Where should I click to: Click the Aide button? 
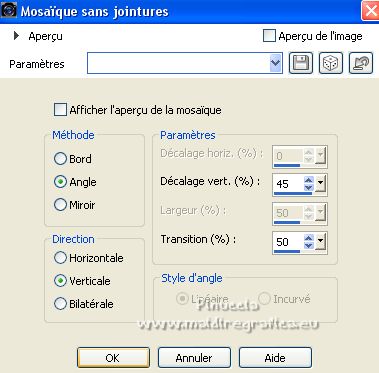coord(275,358)
